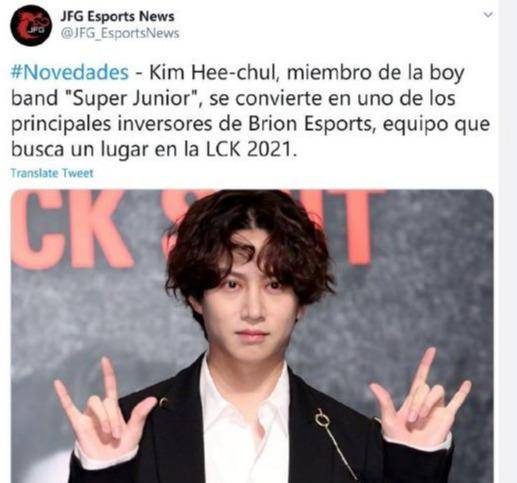
Task: Open the #Novedades hashtag link
Action: point(69,72)
